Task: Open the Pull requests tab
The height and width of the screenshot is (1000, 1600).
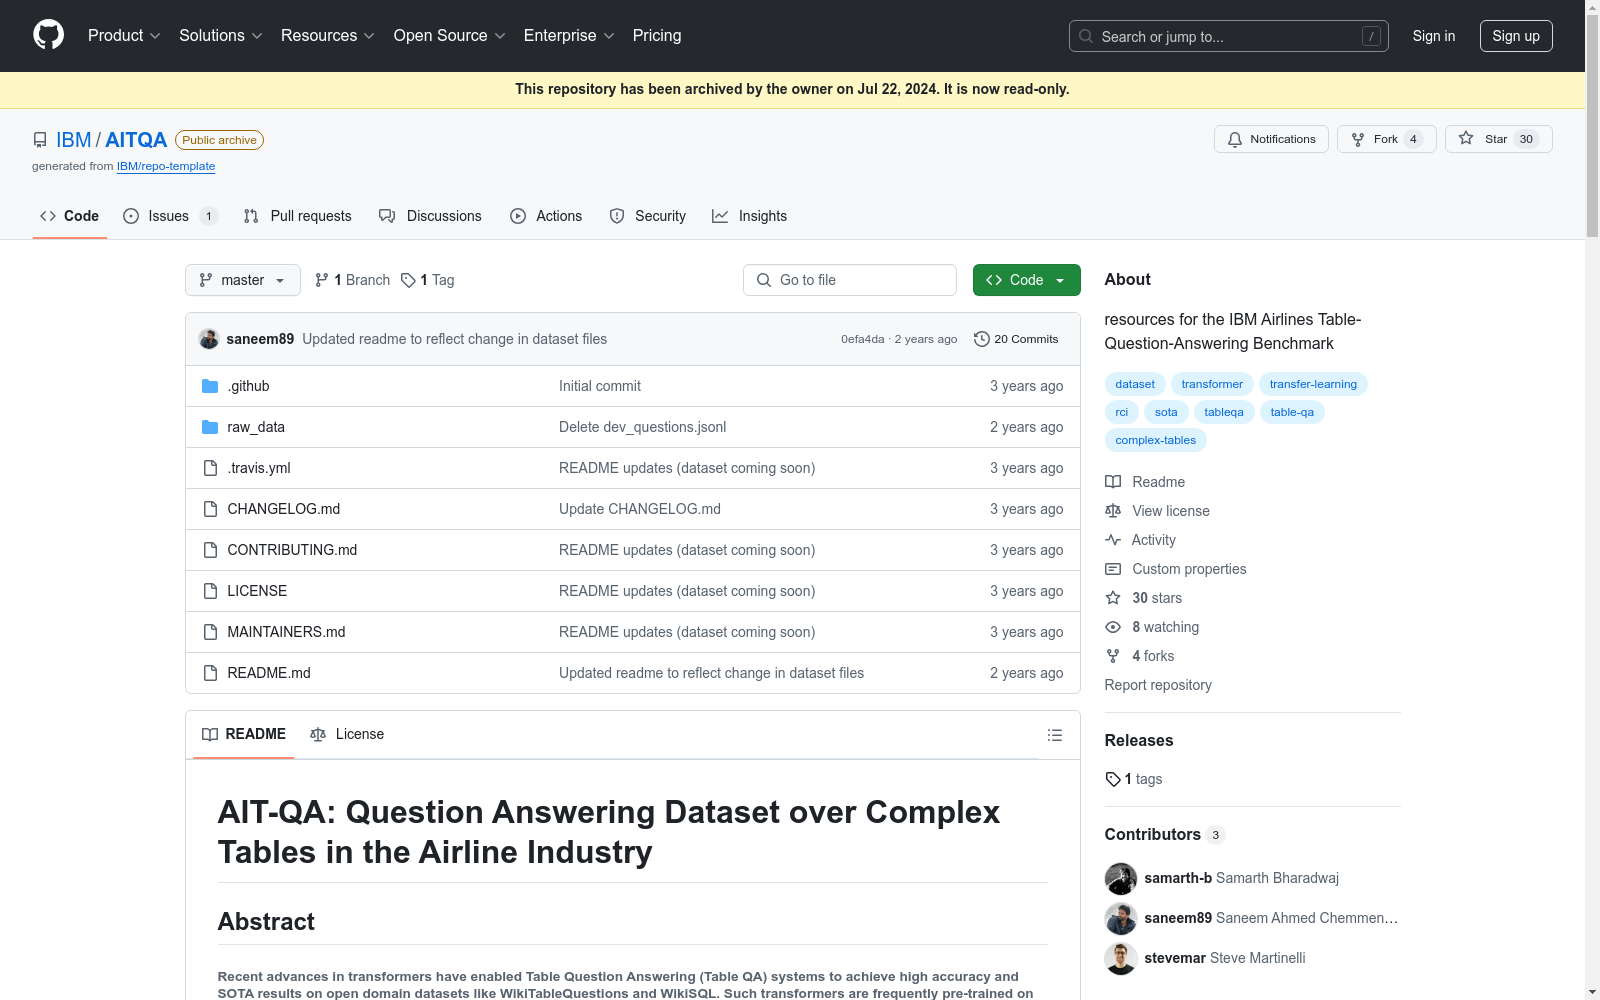Action: pos(298,216)
